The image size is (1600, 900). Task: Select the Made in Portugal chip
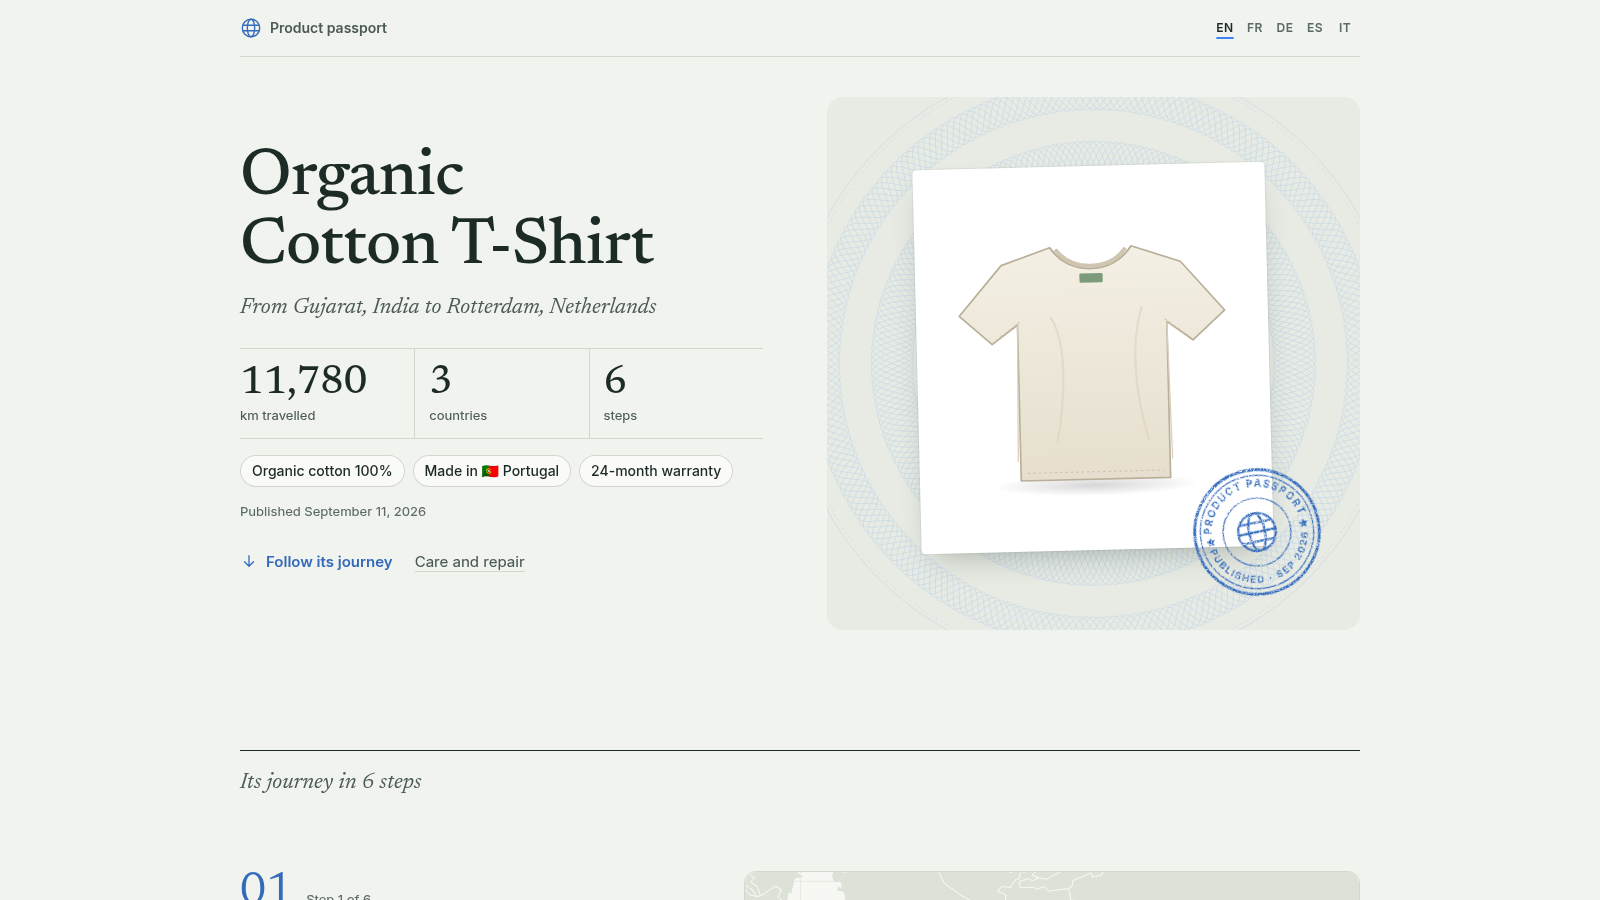[x=492, y=471]
